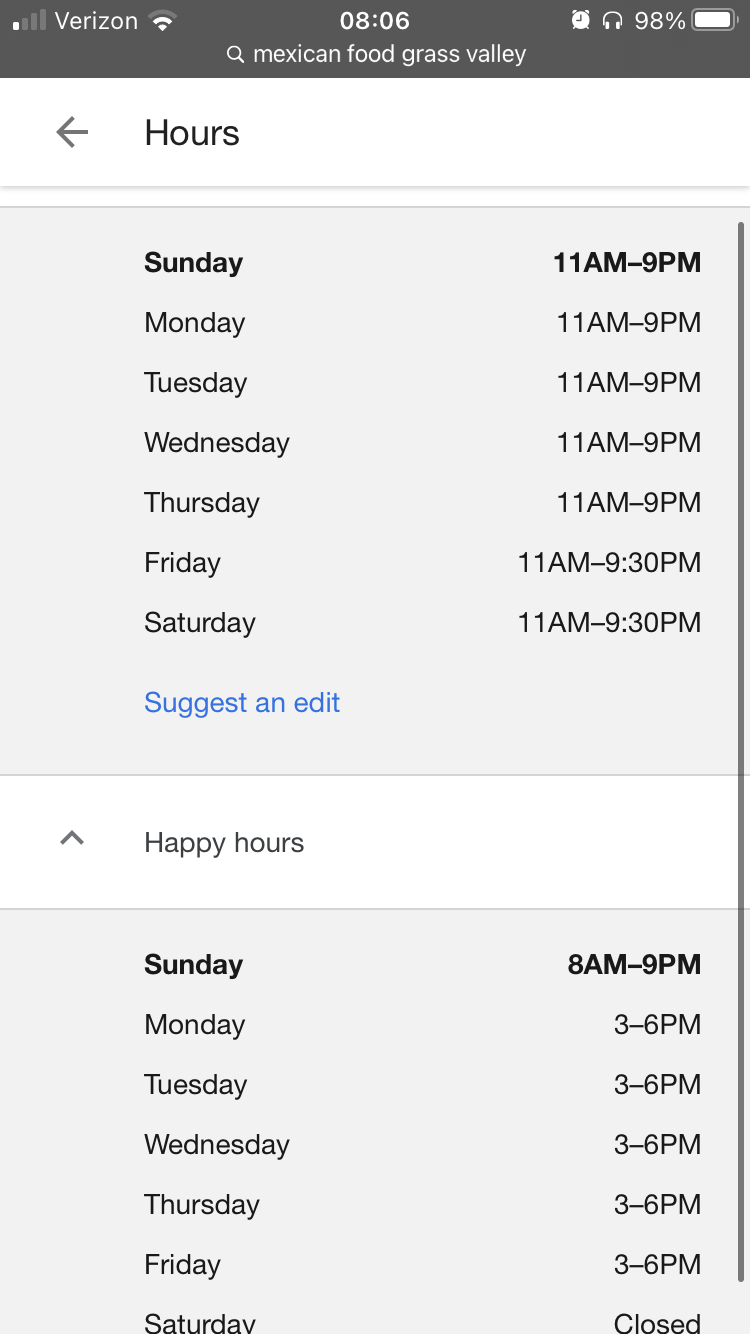This screenshot has height=1334, width=750.
Task: Select Friday 11AM–9:30PM hours row
Action: (422, 563)
